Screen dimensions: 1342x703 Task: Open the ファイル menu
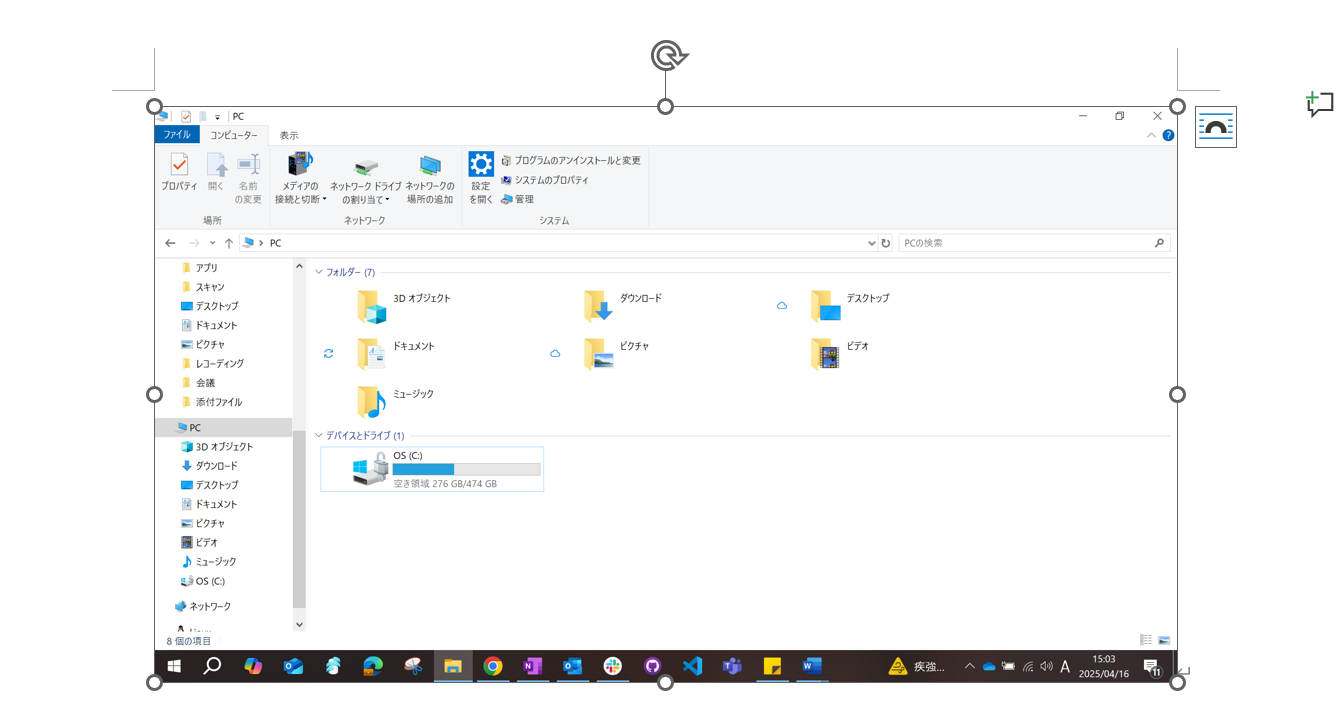[x=177, y=134]
